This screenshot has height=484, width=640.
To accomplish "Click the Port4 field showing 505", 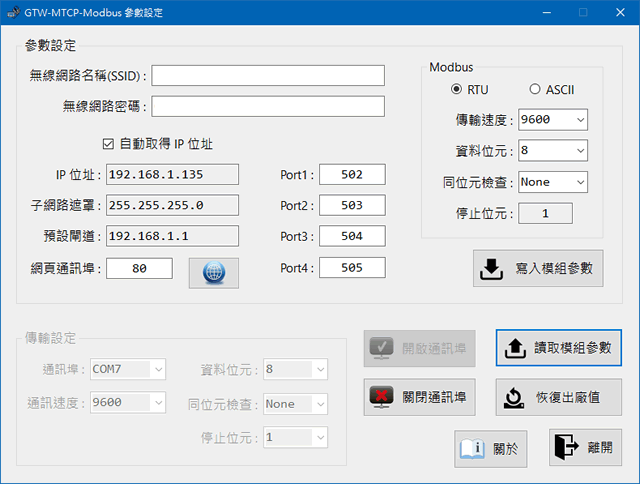I will (352, 268).
